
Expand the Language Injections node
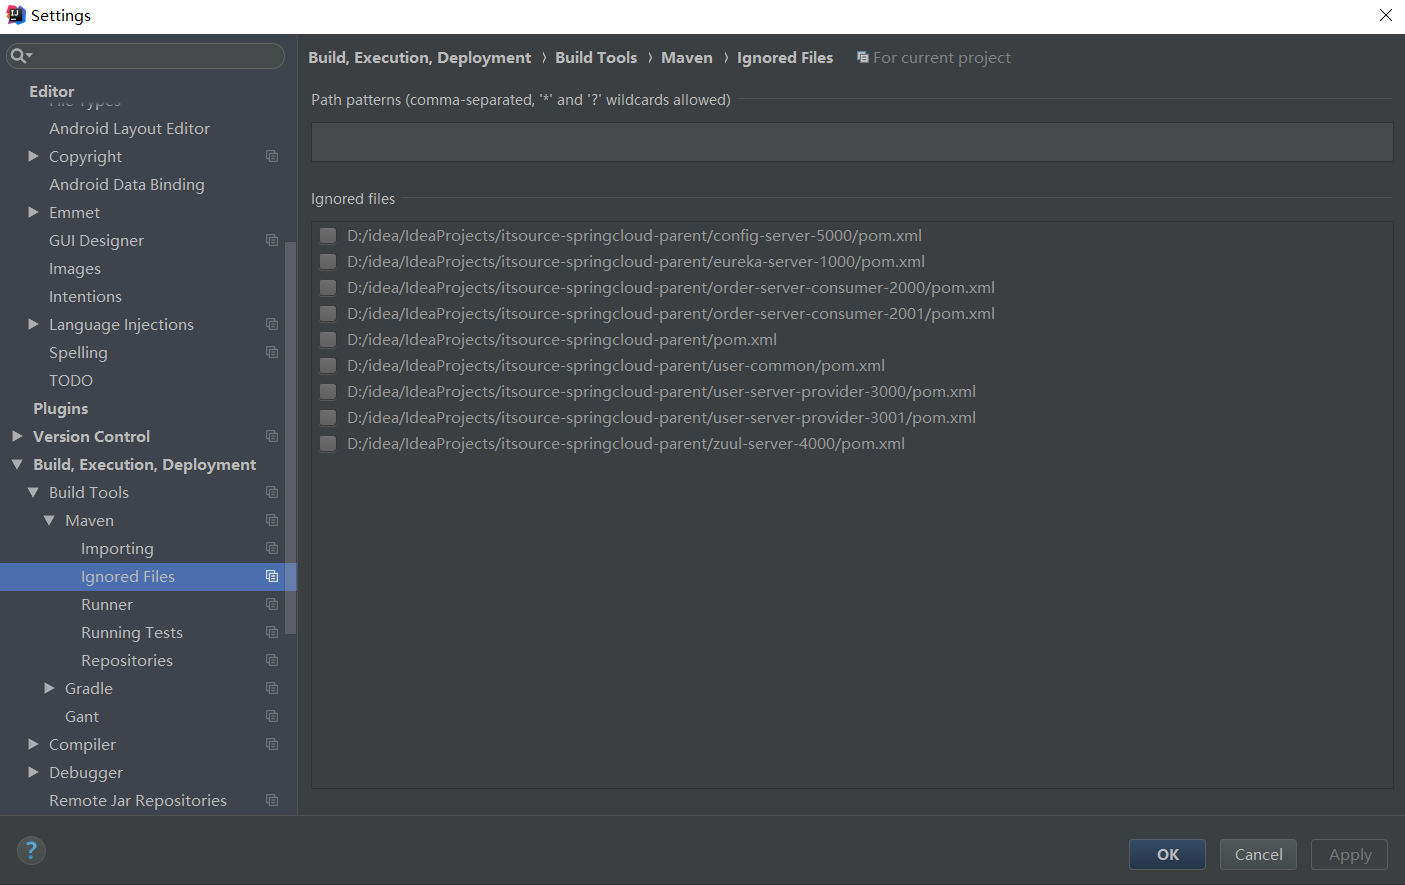pos(33,324)
